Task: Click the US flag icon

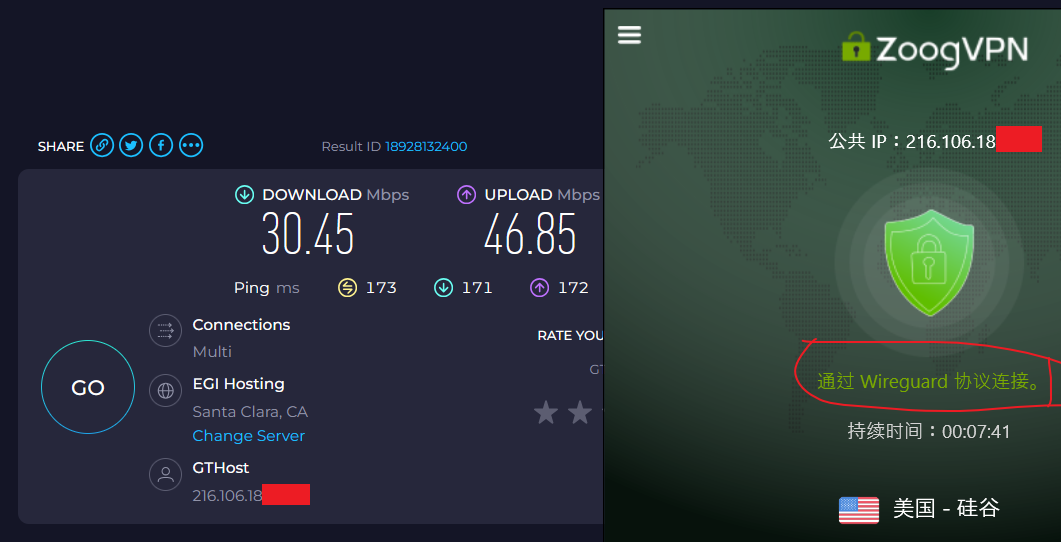Action: (x=858, y=509)
